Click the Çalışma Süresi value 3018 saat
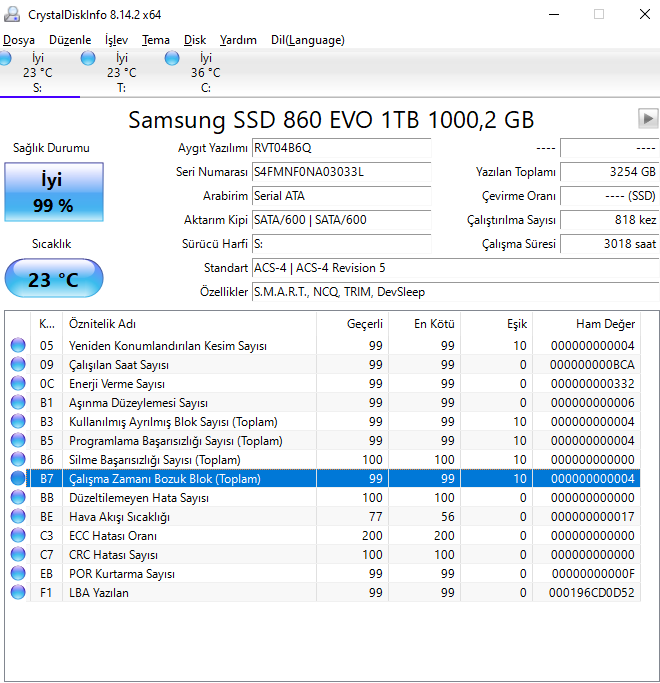This screenshot has width=660, height=683. [609, 244]
